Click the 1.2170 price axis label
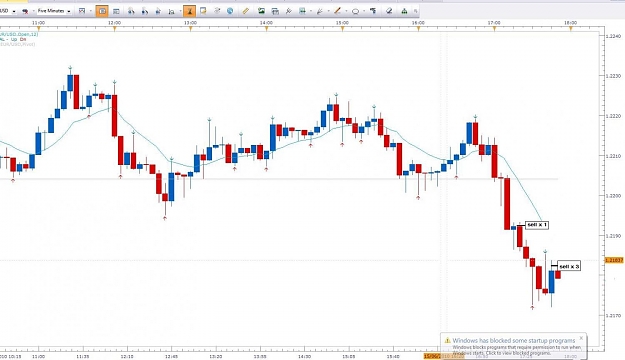The height and width of the screenshot is (360, 625). tap(613, 315)
